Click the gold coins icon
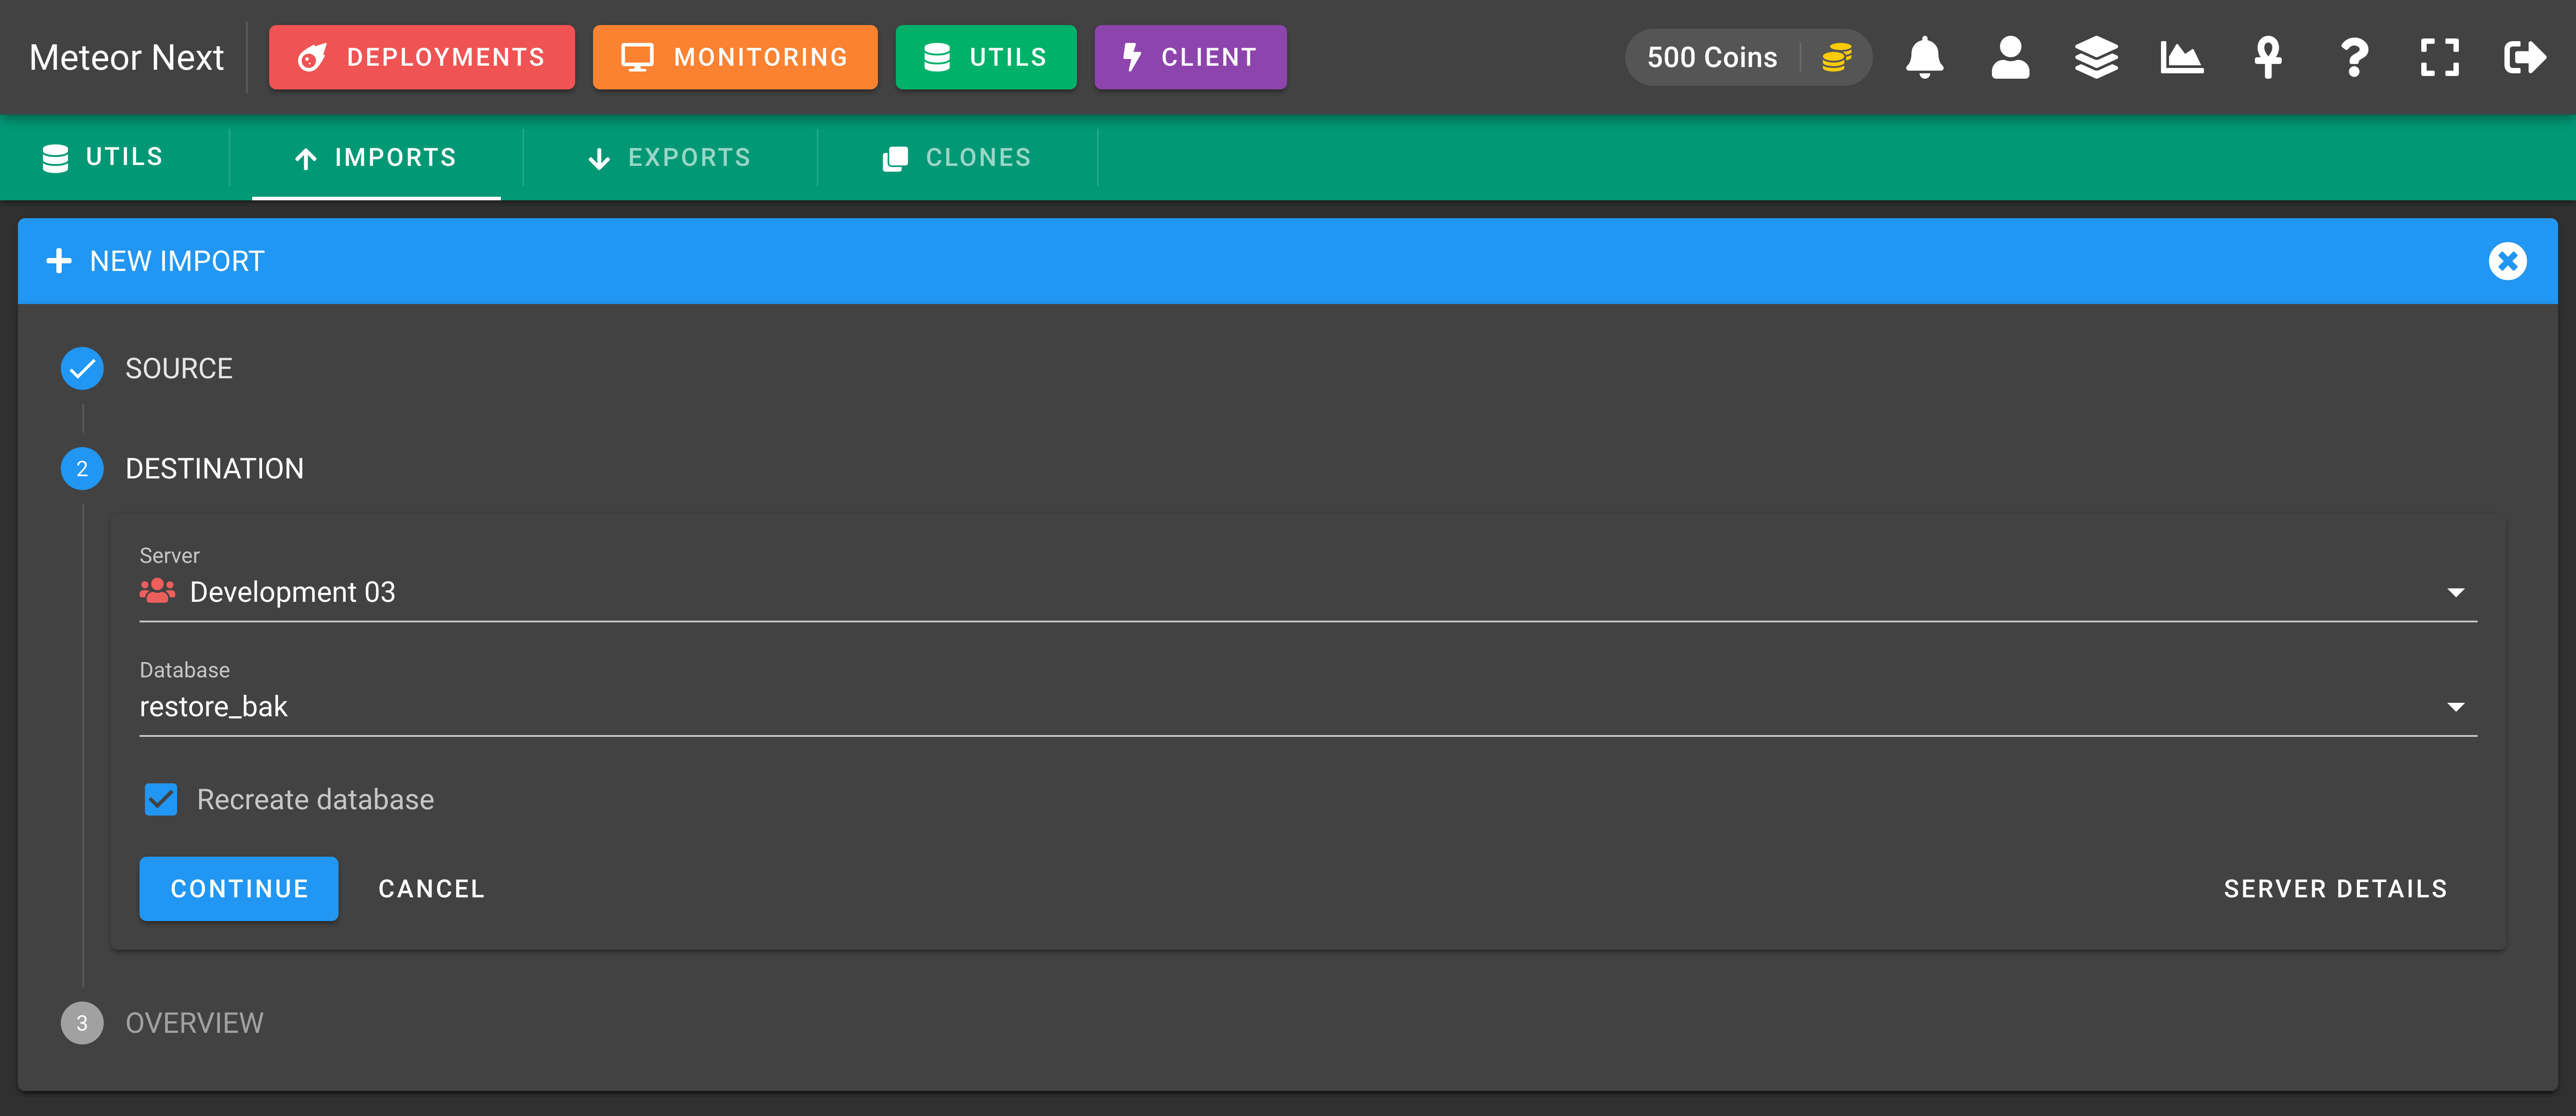2576x1116 pixels. (1837, 57)
